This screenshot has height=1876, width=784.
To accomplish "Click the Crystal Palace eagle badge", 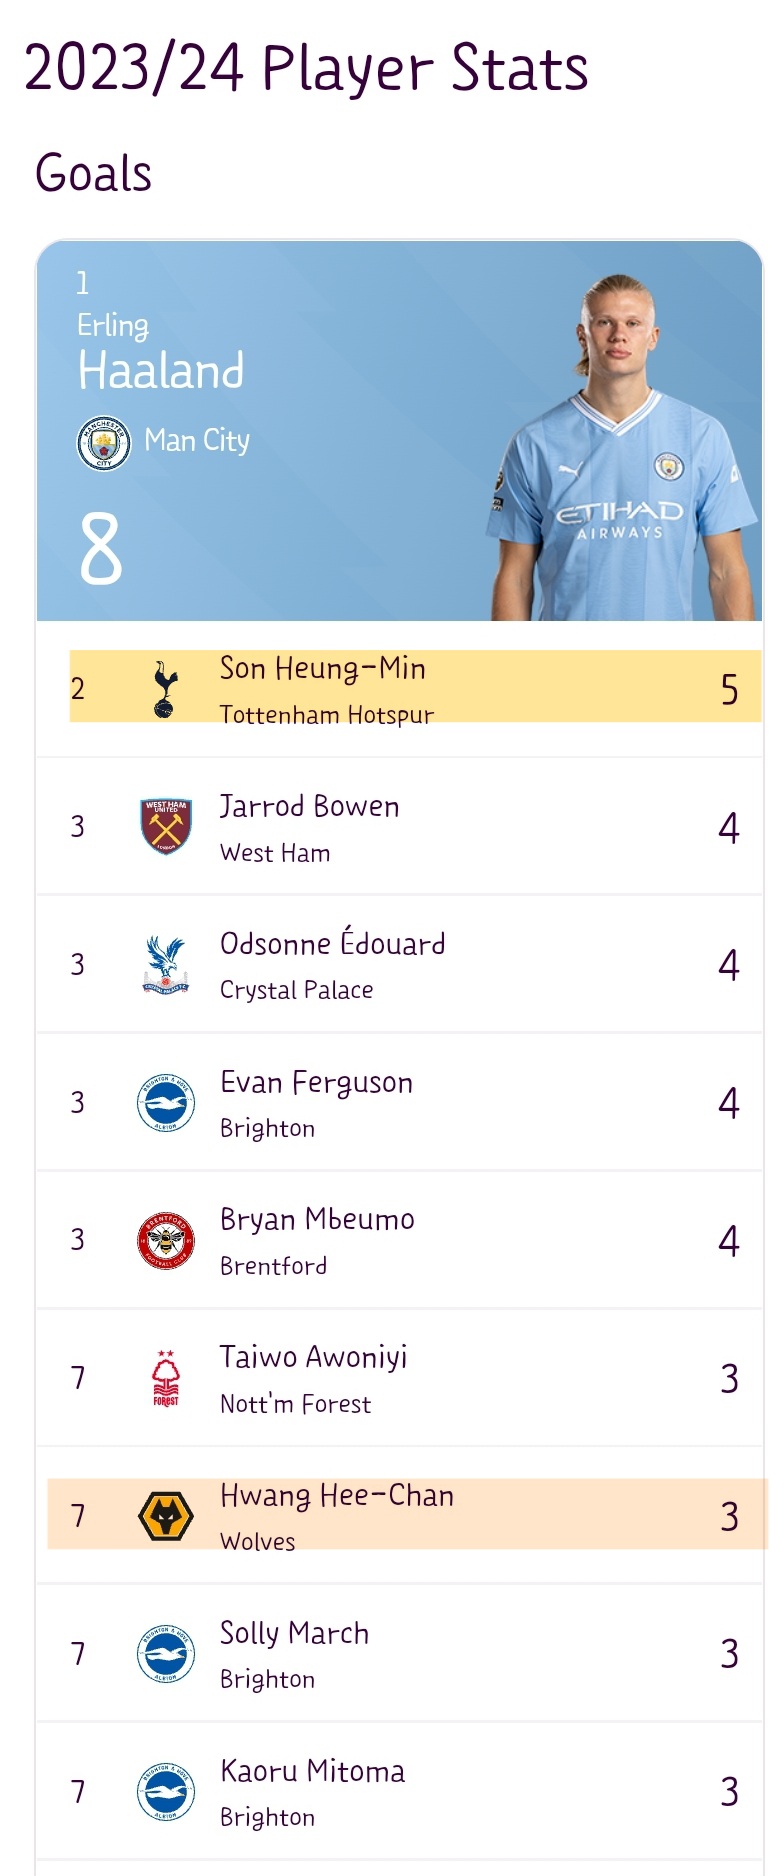I will pyautogui.click(x=165, y=964).
